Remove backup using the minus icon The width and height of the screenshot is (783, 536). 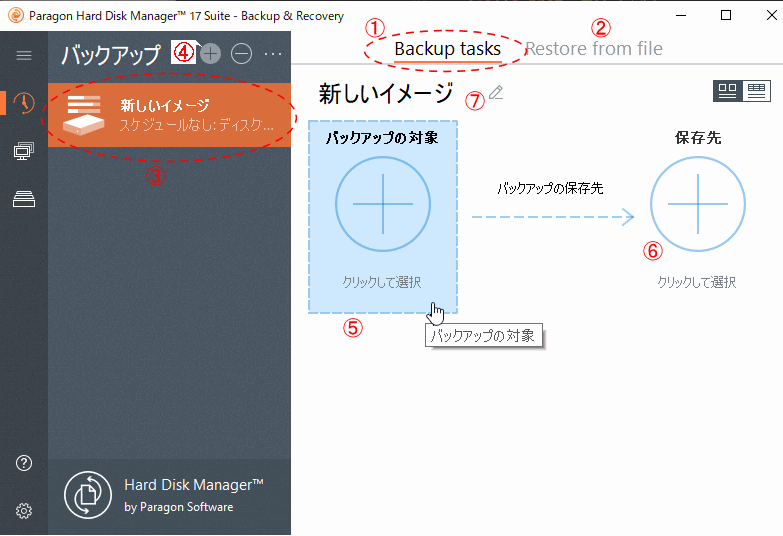click(x=241, y=54)
